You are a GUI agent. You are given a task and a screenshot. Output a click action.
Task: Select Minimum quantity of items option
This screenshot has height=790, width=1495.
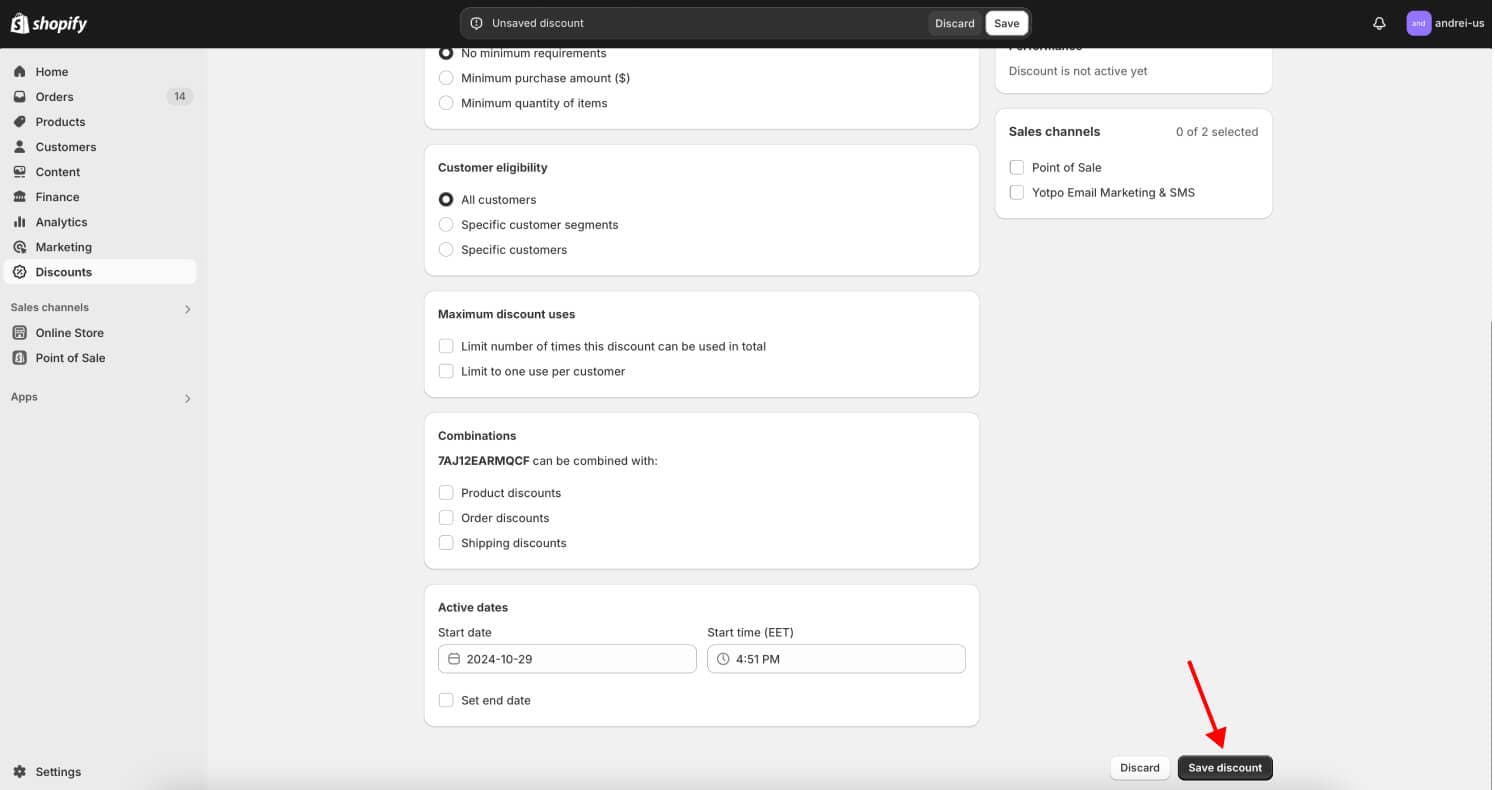click(x=446, y=103)
